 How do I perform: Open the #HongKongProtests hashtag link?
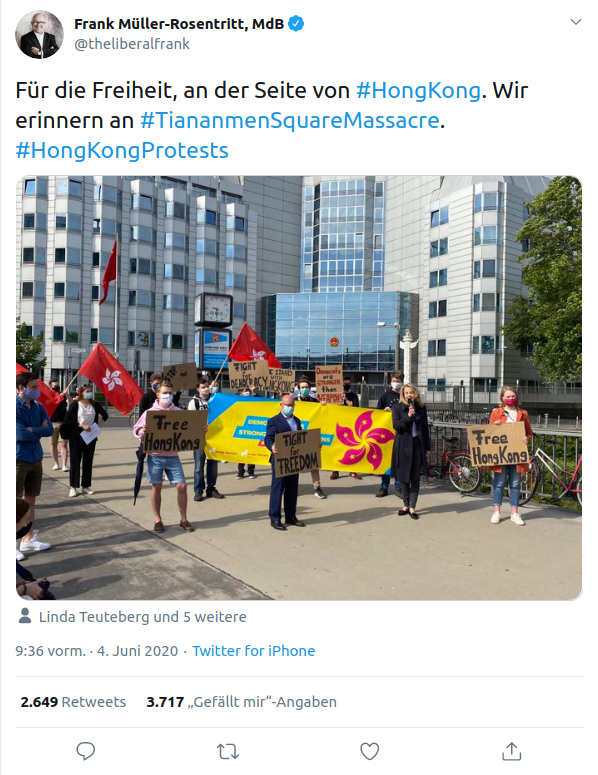pos(122,150)
